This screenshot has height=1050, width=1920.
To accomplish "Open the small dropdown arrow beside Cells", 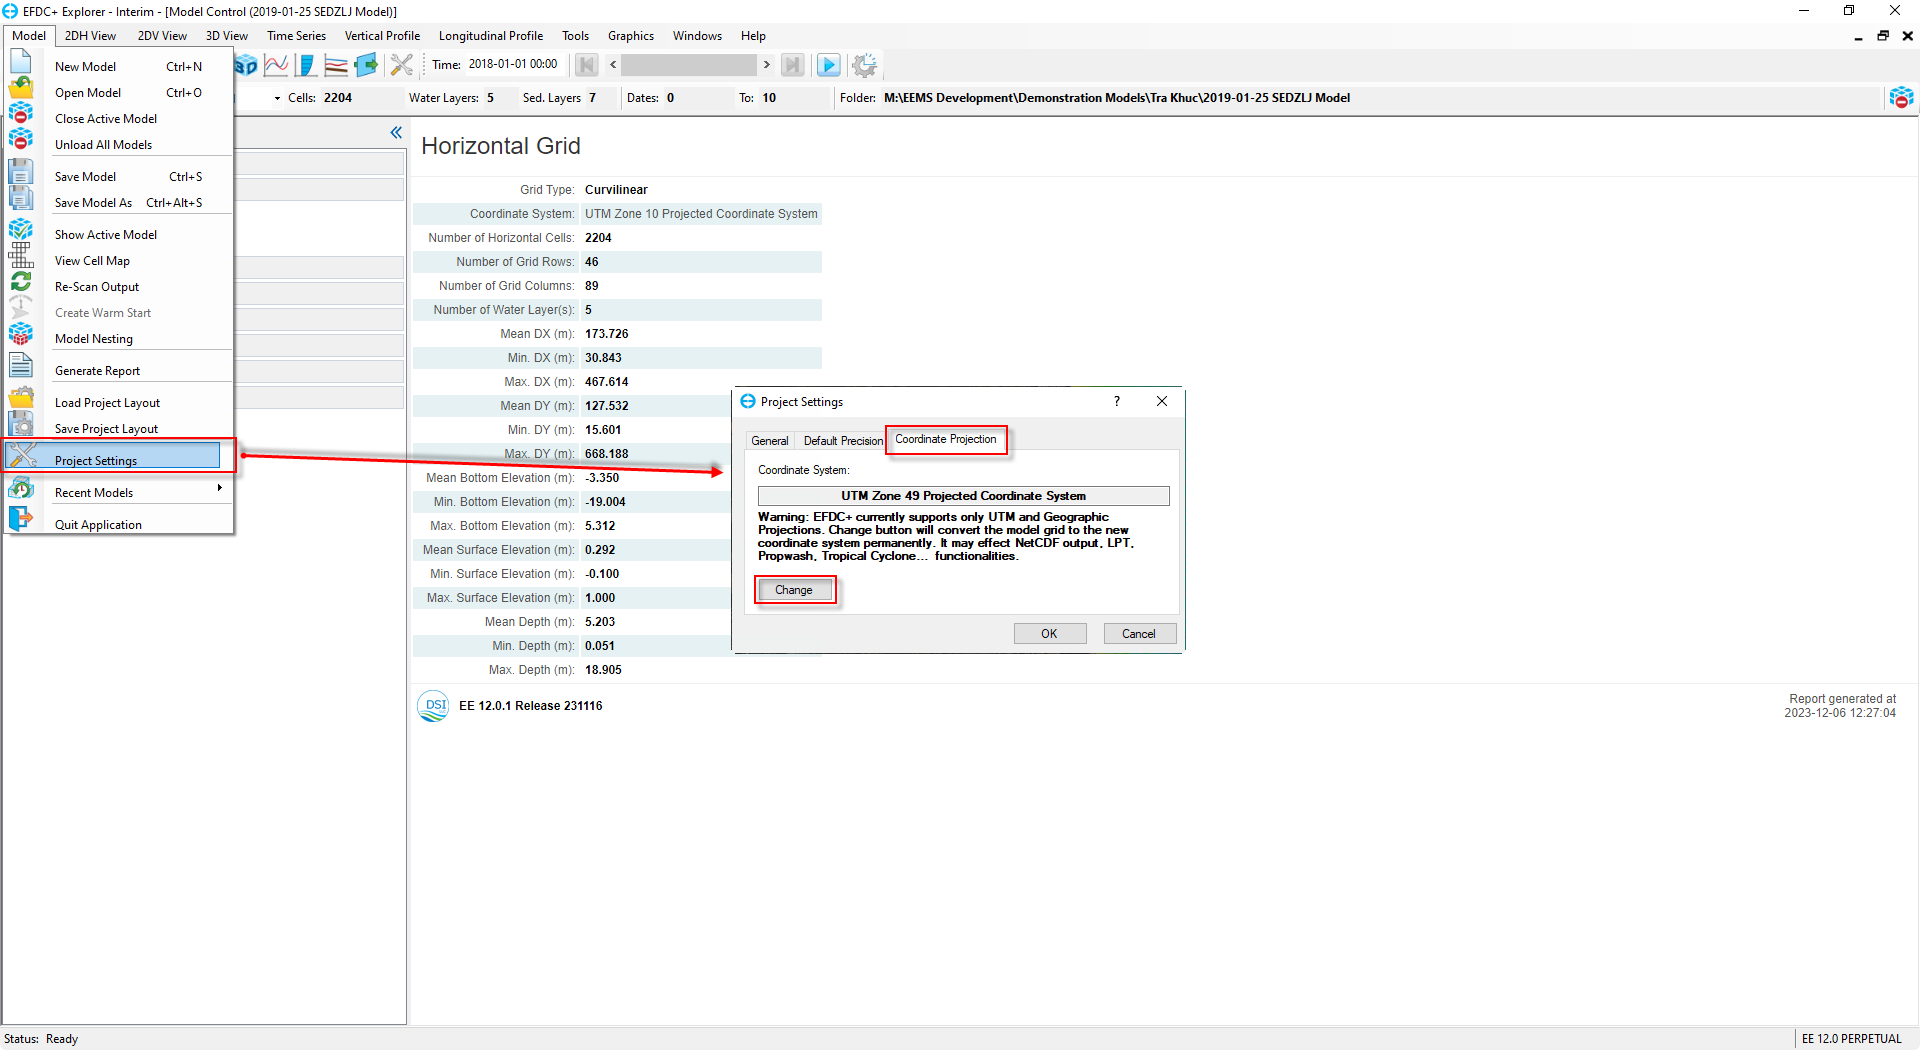I will [x=277, y=98].
